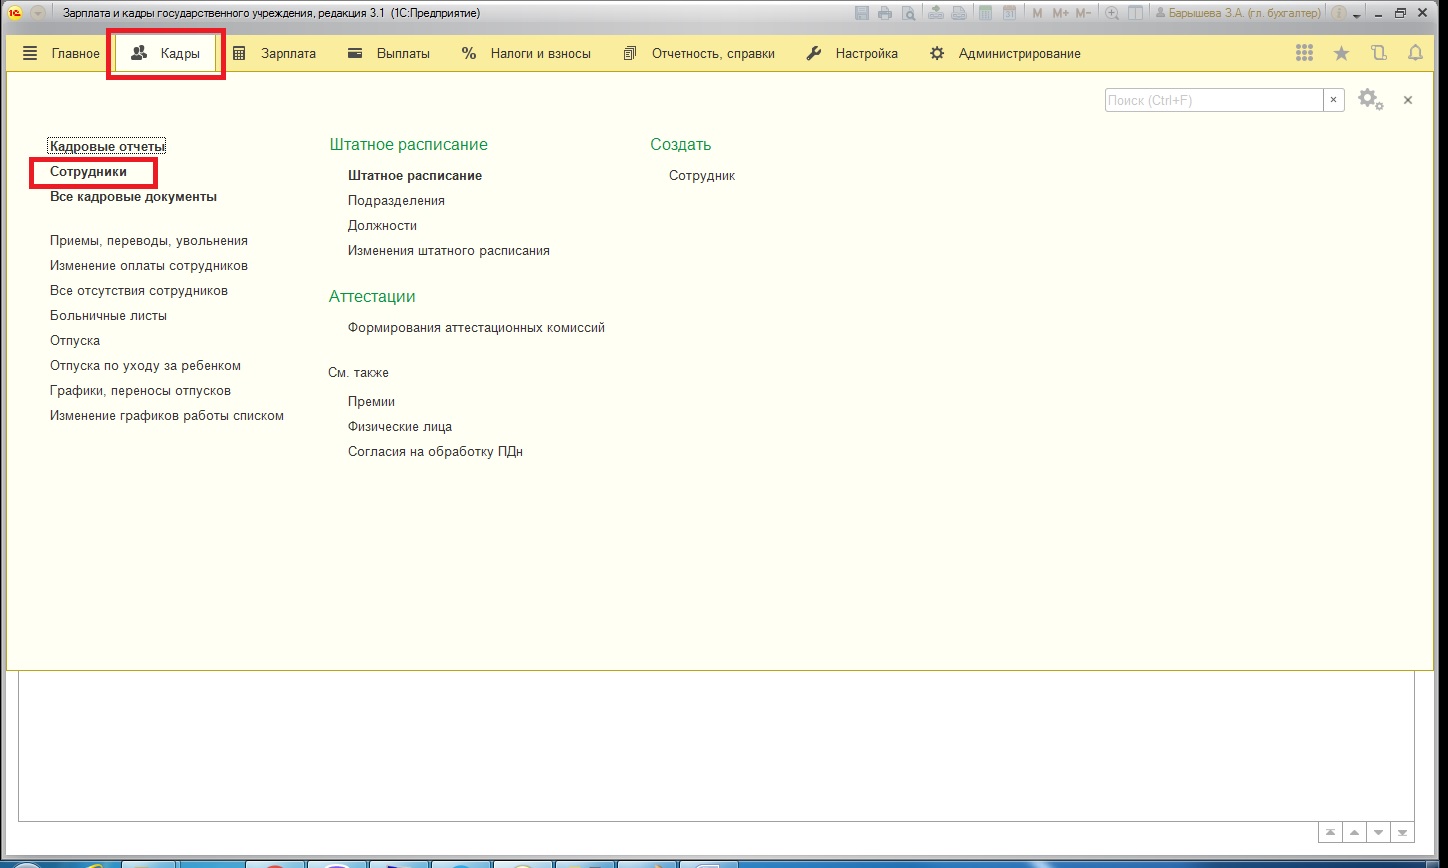
Task: Open Настройка section
Action: (852, 54)
